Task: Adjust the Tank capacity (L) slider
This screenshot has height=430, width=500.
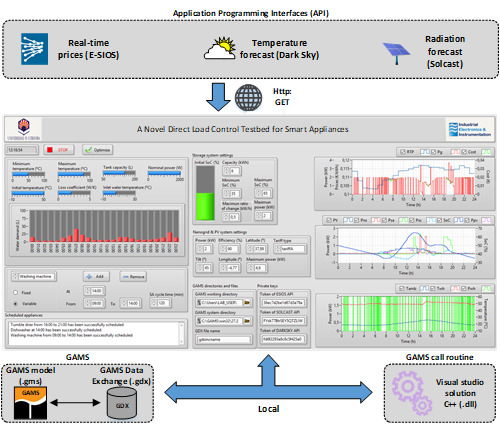Action: point(119,173)
